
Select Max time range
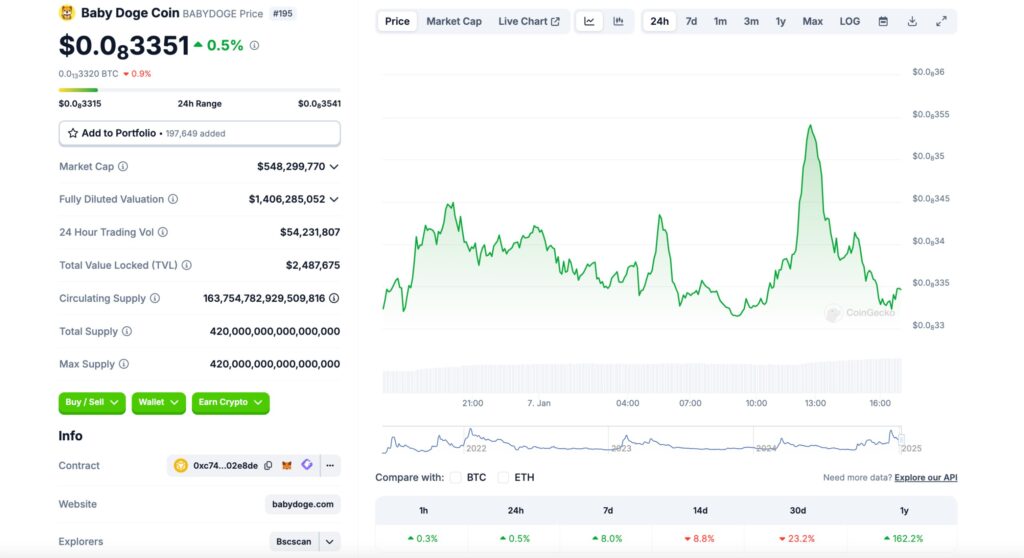click(x=812, y=22)
